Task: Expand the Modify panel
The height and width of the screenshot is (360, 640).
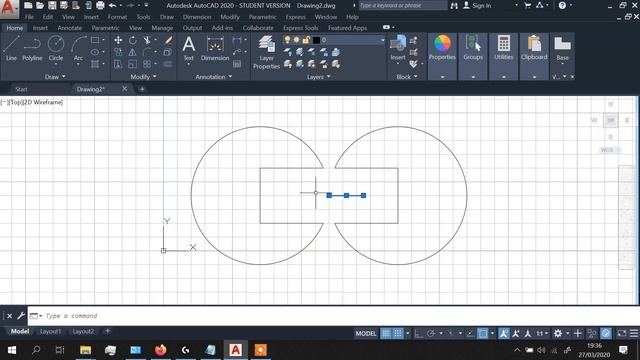Action: (x=143, y=76)
